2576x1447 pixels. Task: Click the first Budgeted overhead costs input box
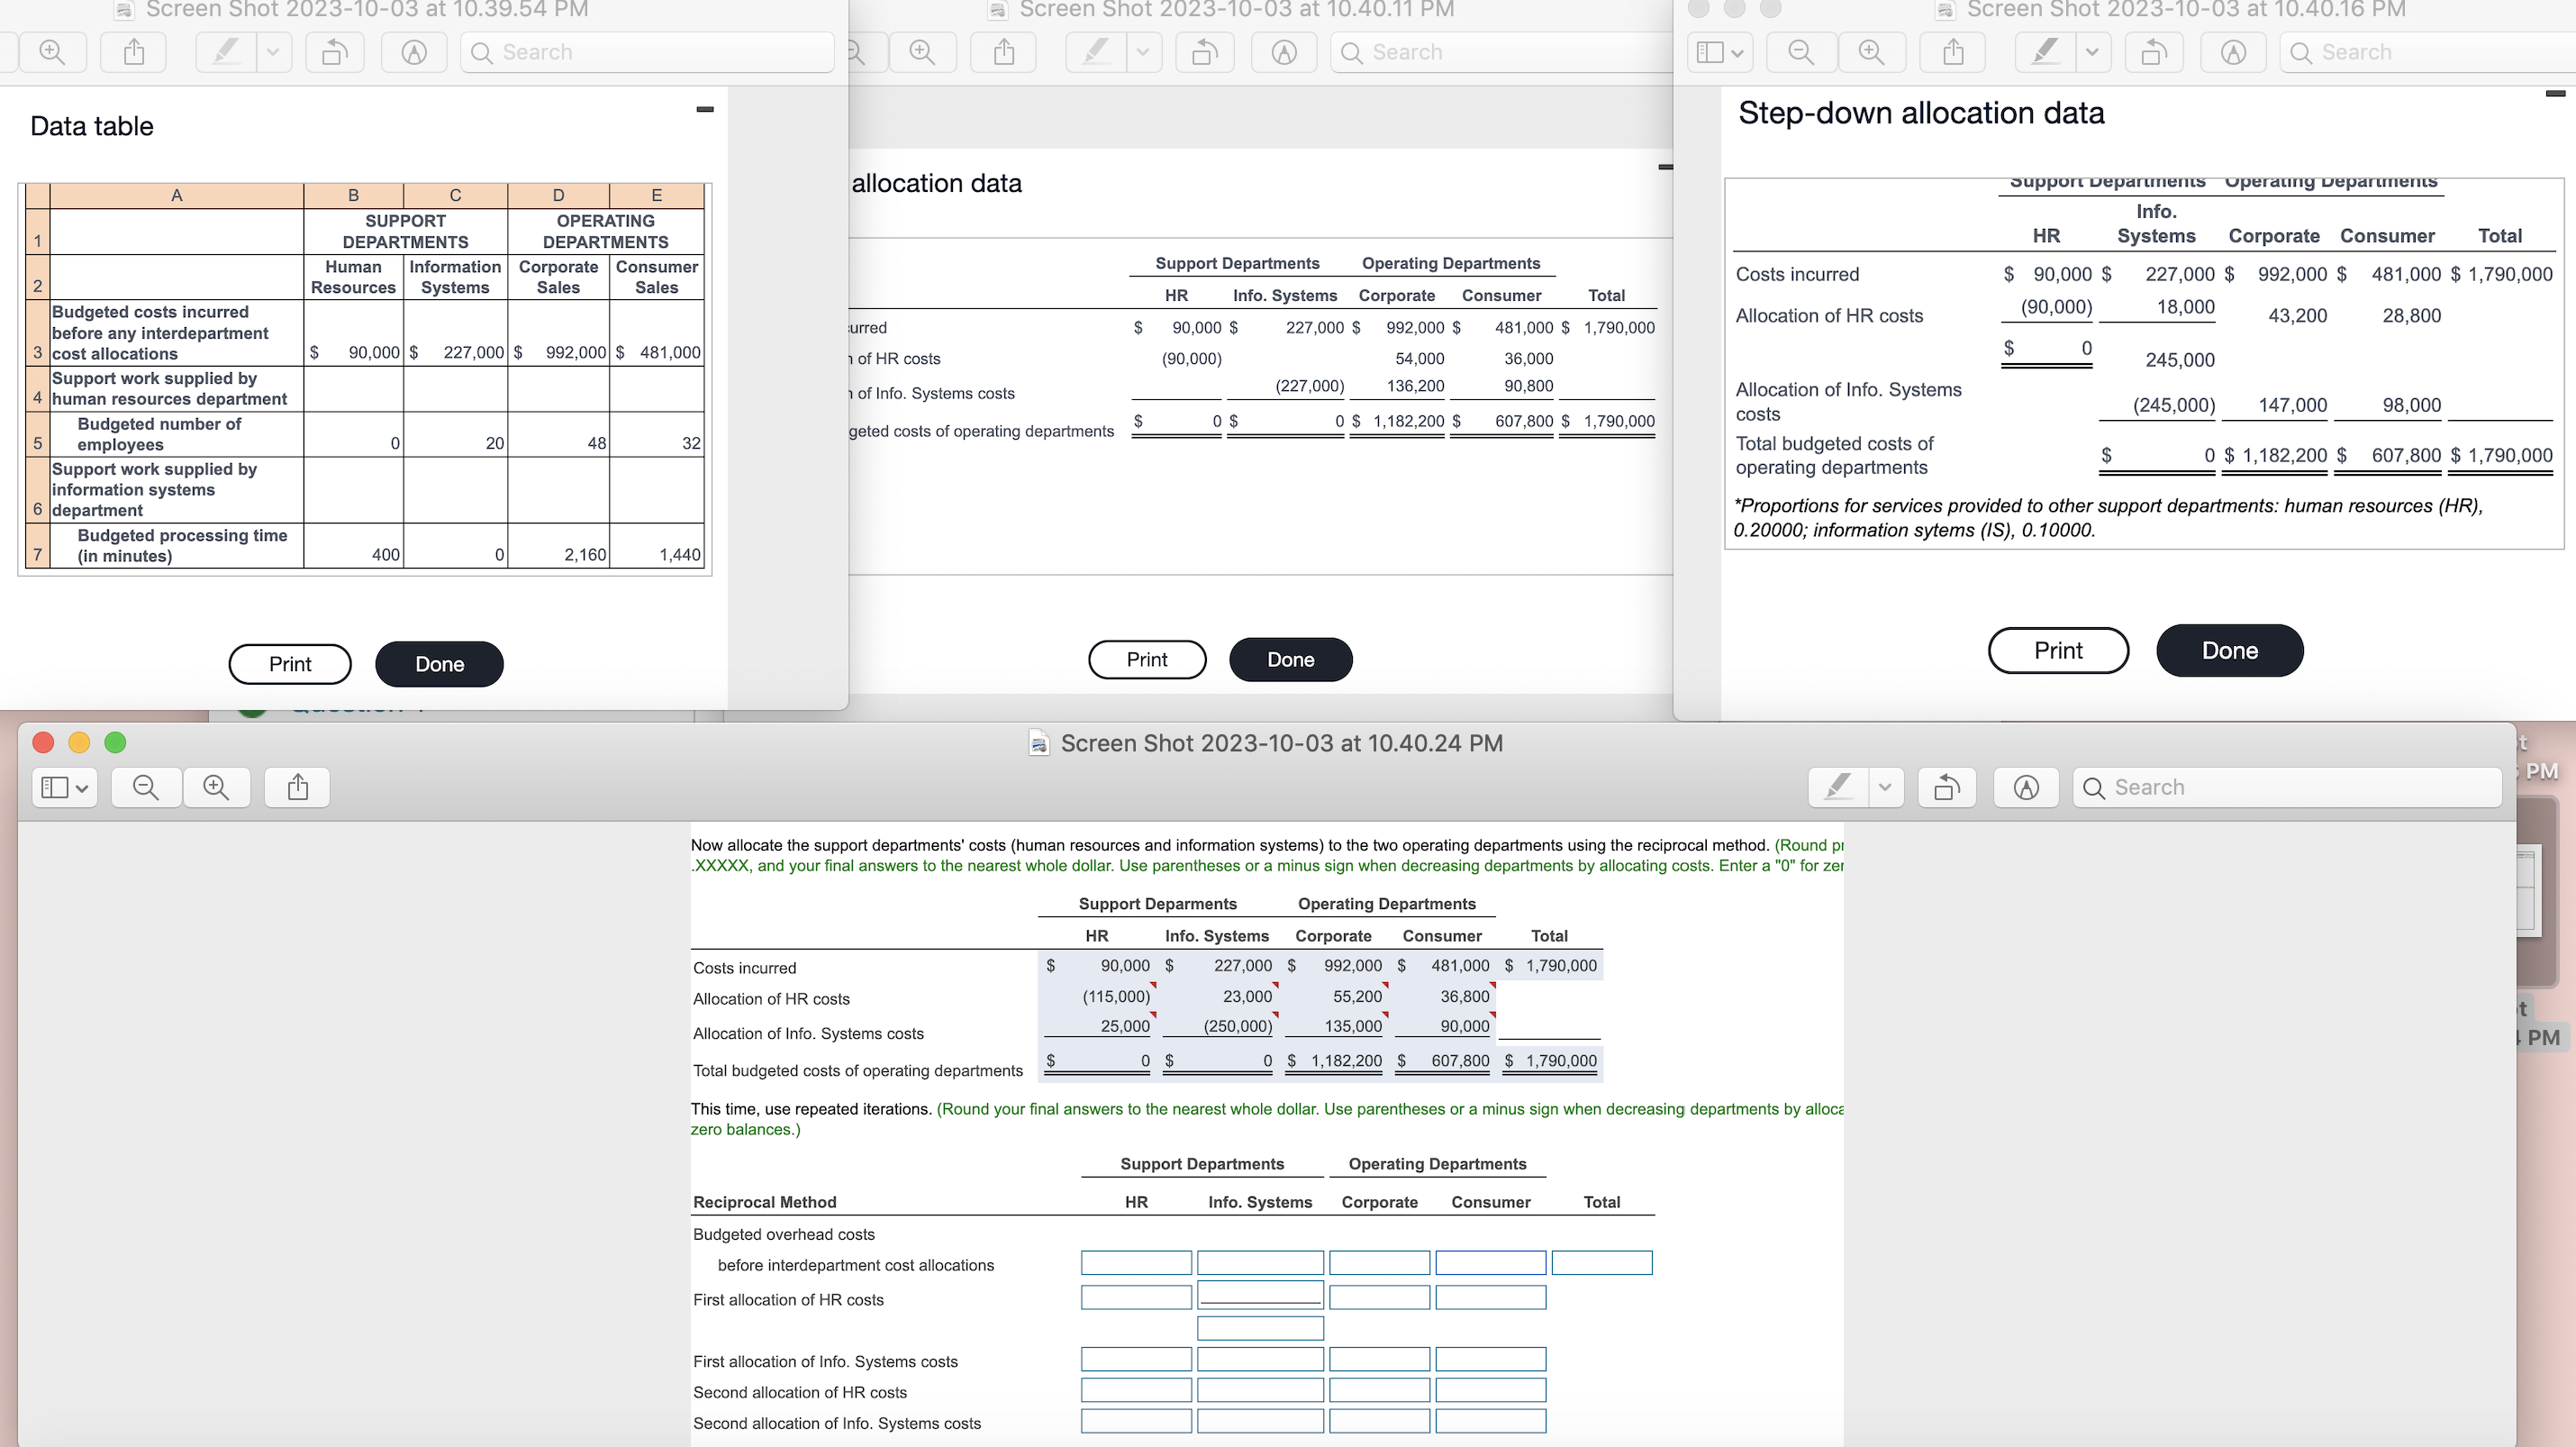click(1135, 1262)
